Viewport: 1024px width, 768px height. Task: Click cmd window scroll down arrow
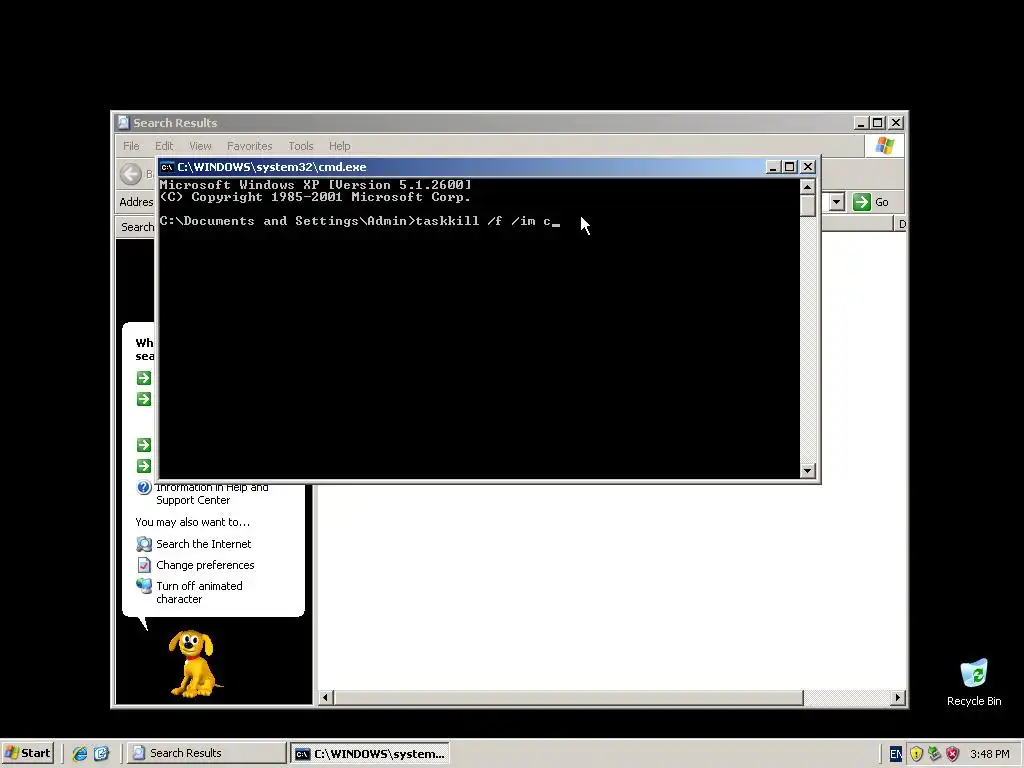point(807,470)
